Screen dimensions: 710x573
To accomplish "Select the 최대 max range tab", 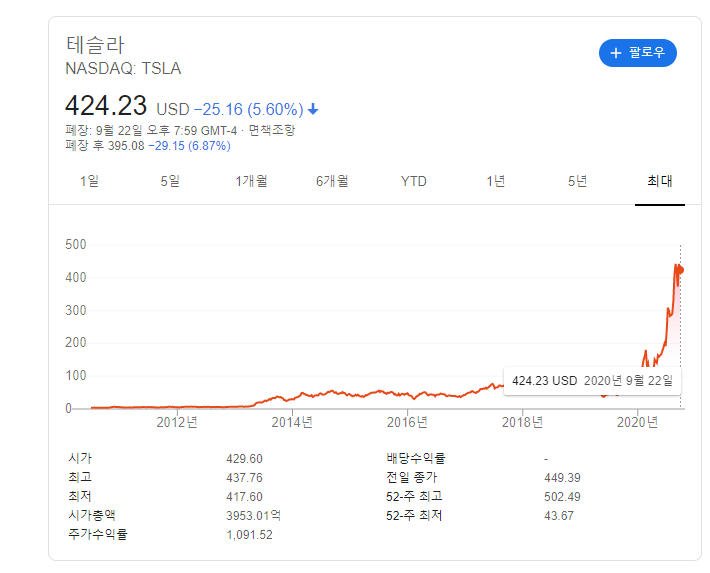I will click(x=660, y=181).
